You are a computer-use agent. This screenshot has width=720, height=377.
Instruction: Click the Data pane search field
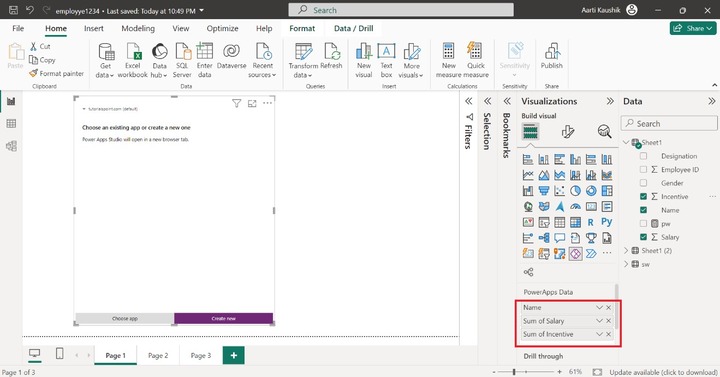[669, 124]
